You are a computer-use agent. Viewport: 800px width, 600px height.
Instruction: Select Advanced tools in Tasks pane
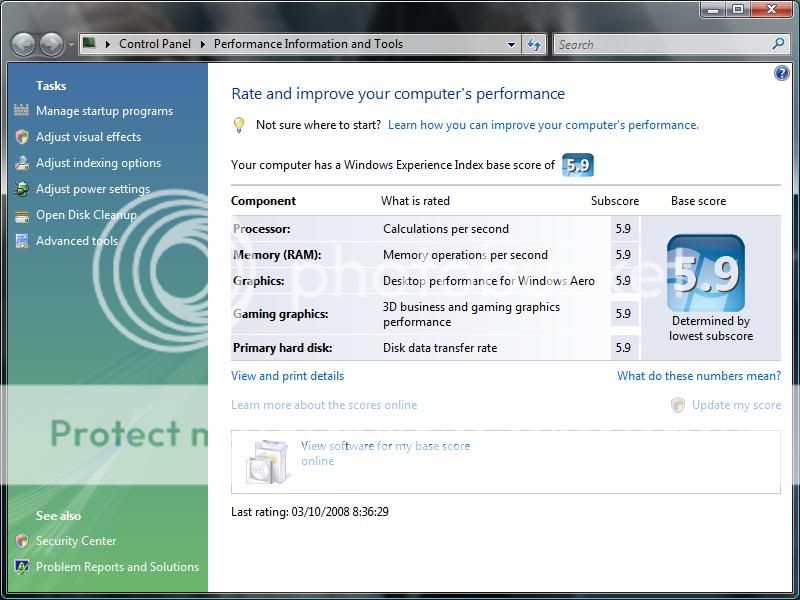pos(76,241)
